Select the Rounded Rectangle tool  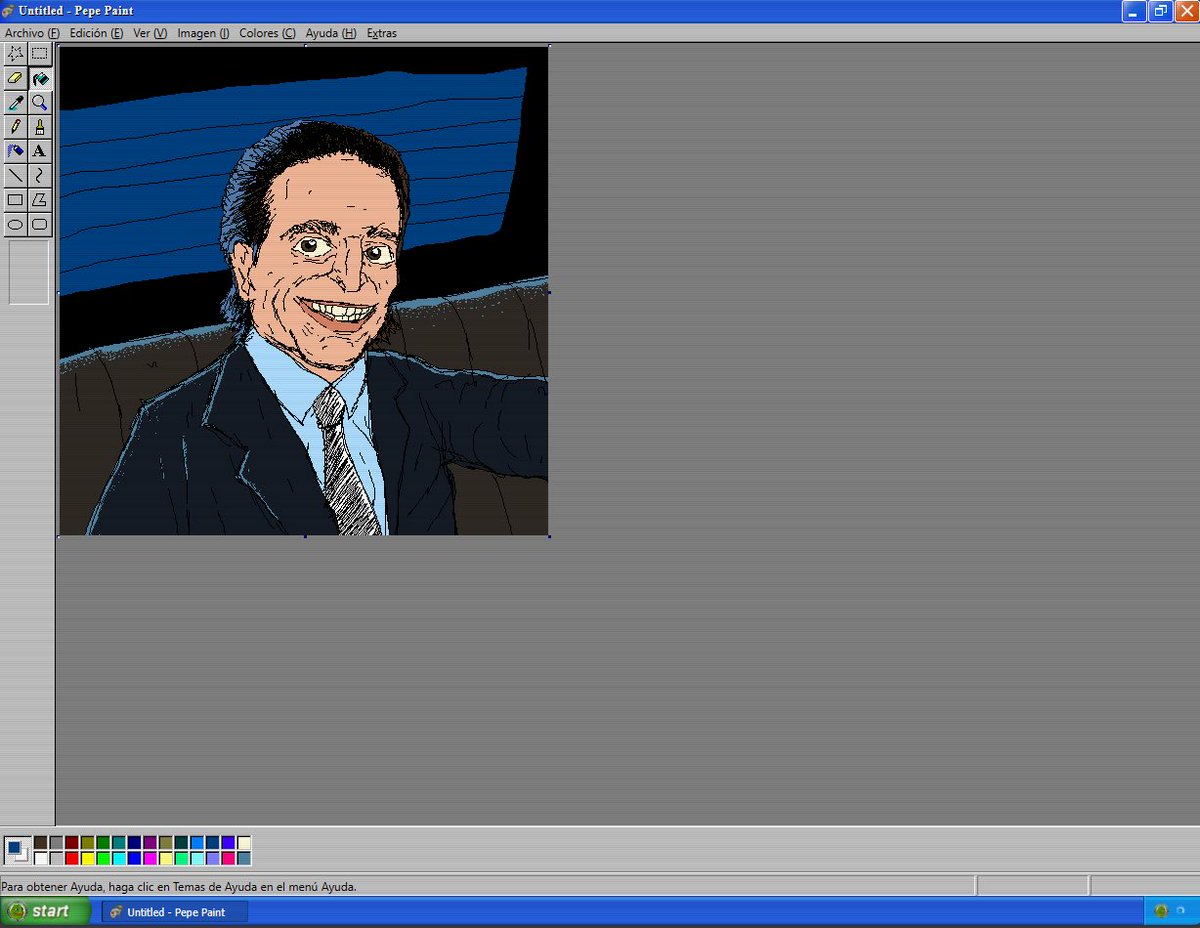click(x=39, y=224)
